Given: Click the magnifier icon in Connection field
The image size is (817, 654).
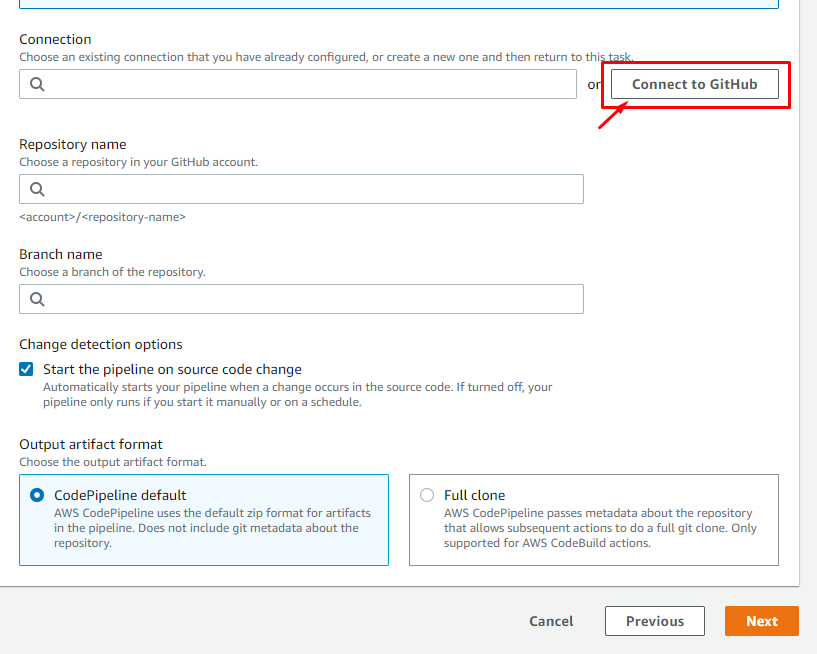Looking at the screenshot, I should tap(37, 84).
